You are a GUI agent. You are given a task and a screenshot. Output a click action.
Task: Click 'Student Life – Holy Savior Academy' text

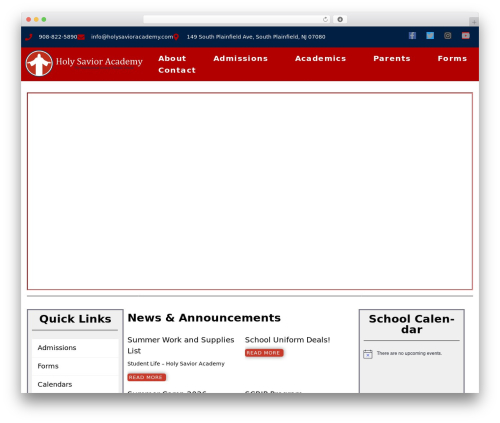(176, 364)
